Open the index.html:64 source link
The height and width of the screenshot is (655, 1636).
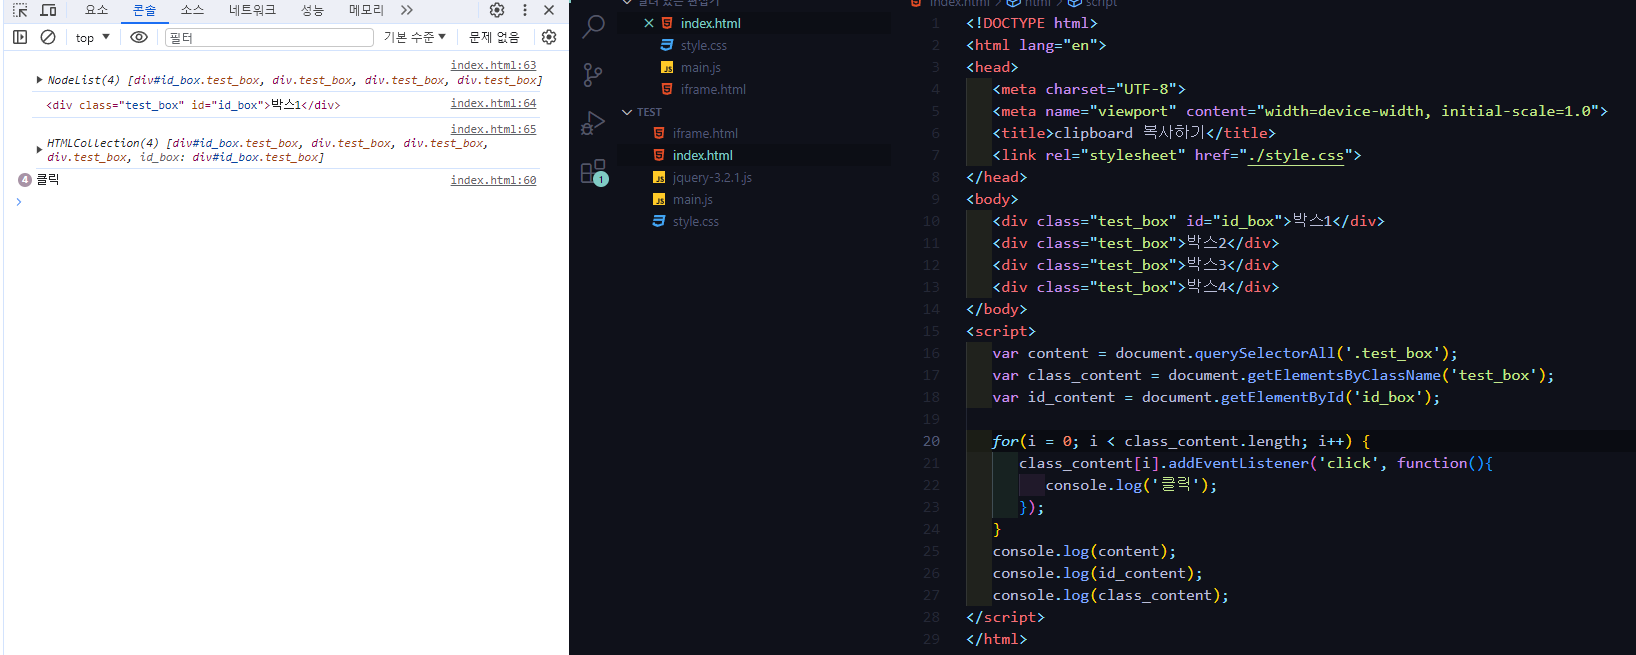tap(493, 103)
